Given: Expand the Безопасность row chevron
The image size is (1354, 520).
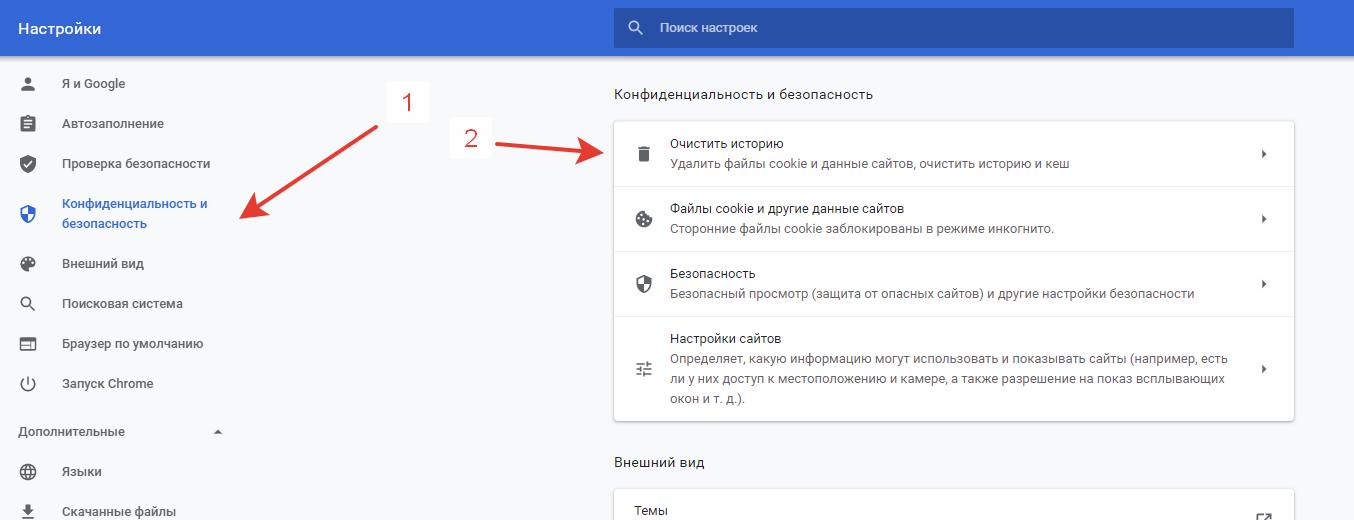Looking at the screenshot, I should [1264, 284].
